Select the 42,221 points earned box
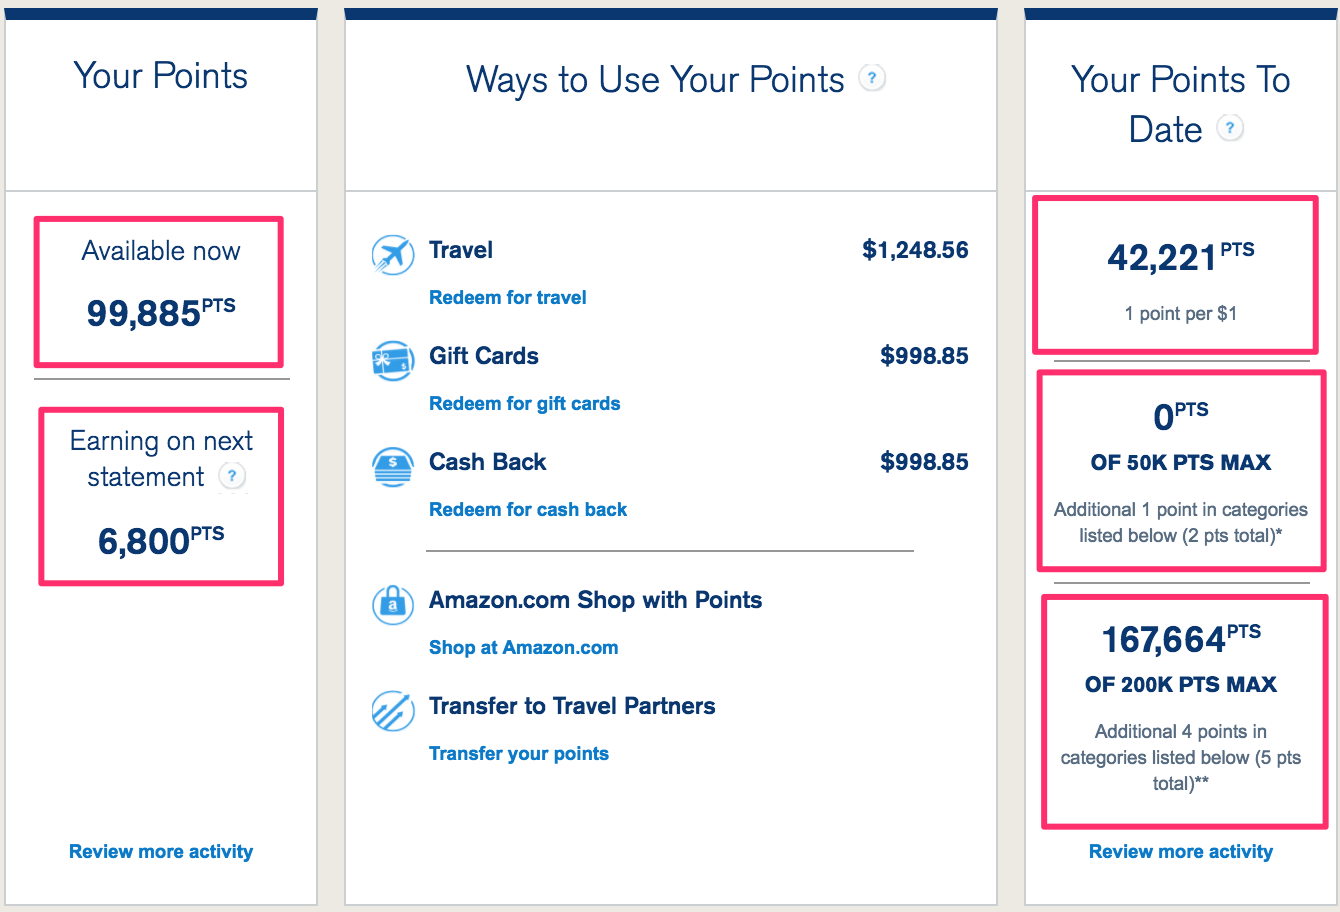The image size is (1340, 912). coord(1176,275)
